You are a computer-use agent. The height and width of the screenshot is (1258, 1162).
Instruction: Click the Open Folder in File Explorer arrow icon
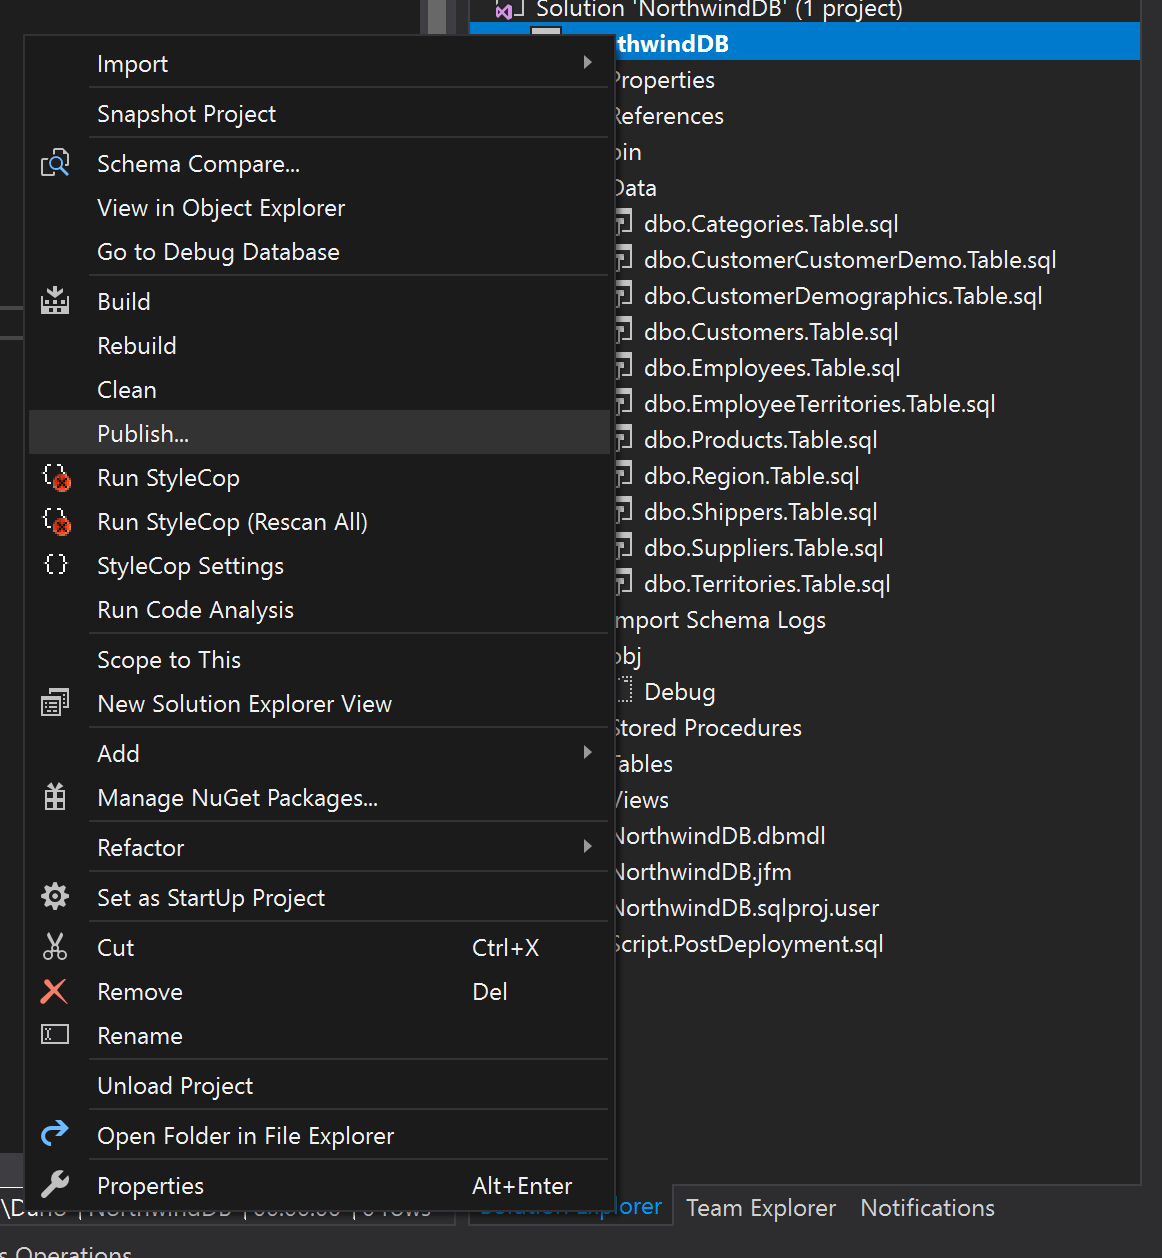(55, 1133)
